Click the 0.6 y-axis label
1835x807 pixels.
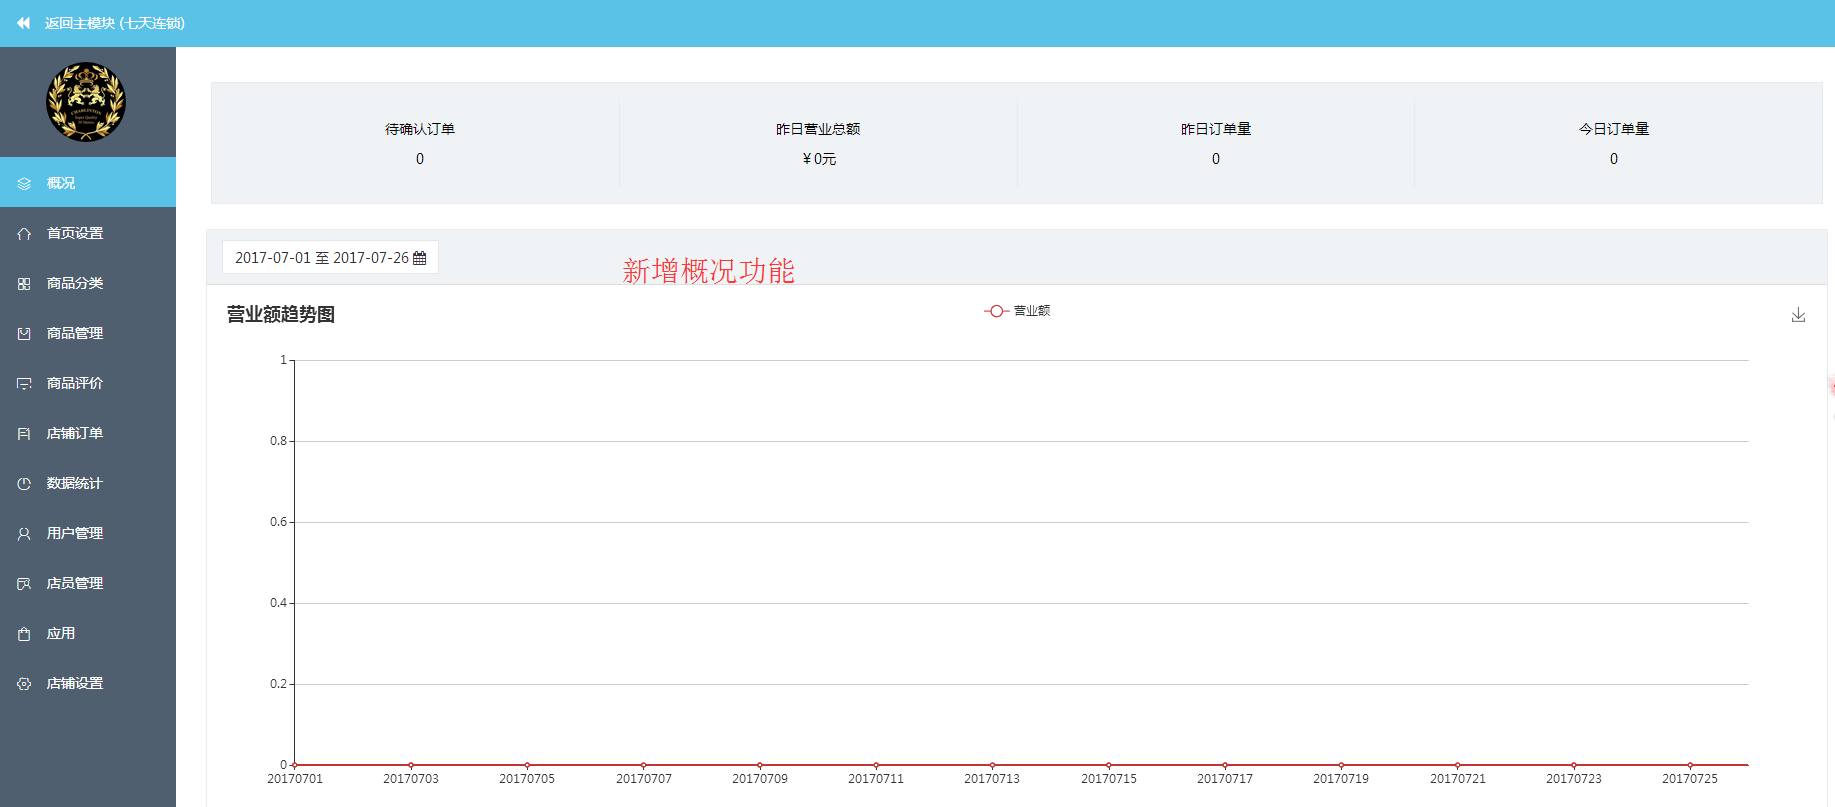278,522
